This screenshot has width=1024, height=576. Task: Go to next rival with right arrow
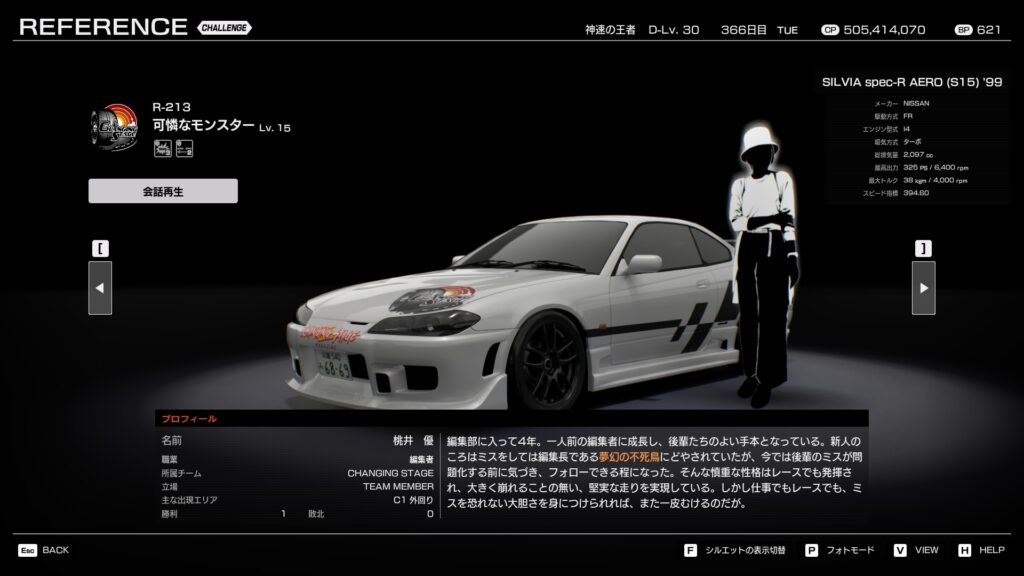923,288
